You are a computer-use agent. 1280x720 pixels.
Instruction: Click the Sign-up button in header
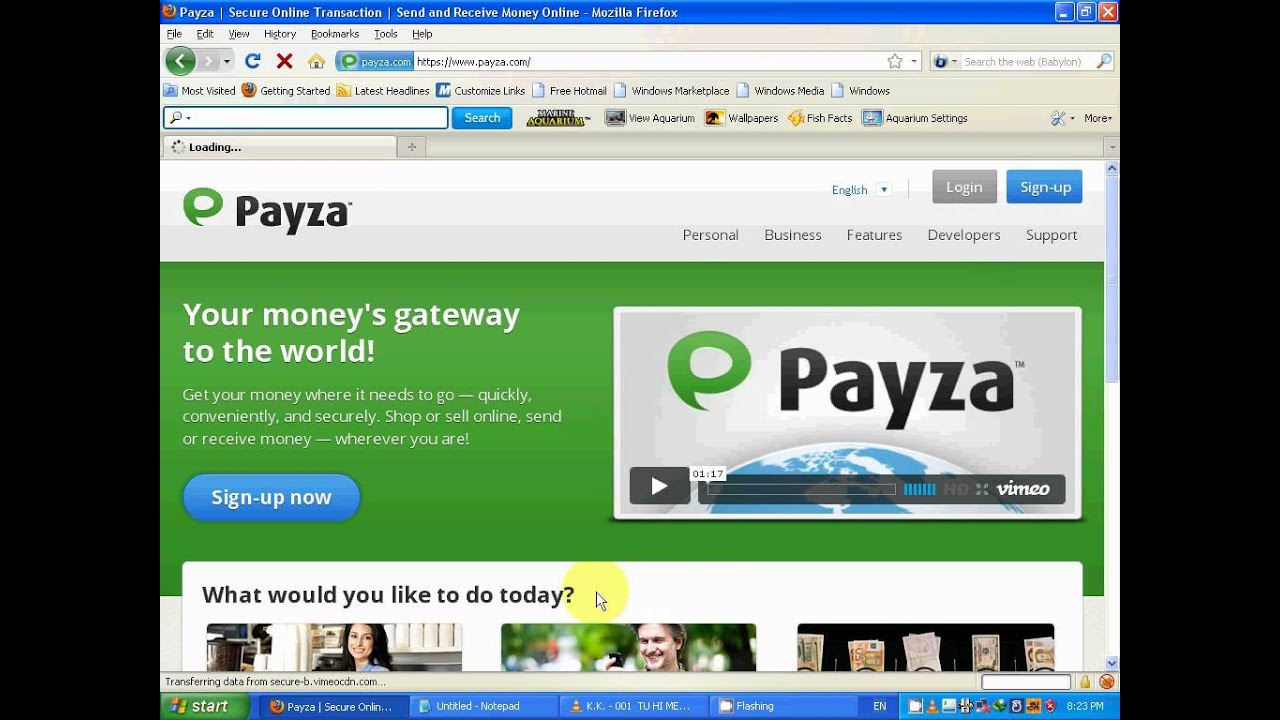pos(1044,187)
